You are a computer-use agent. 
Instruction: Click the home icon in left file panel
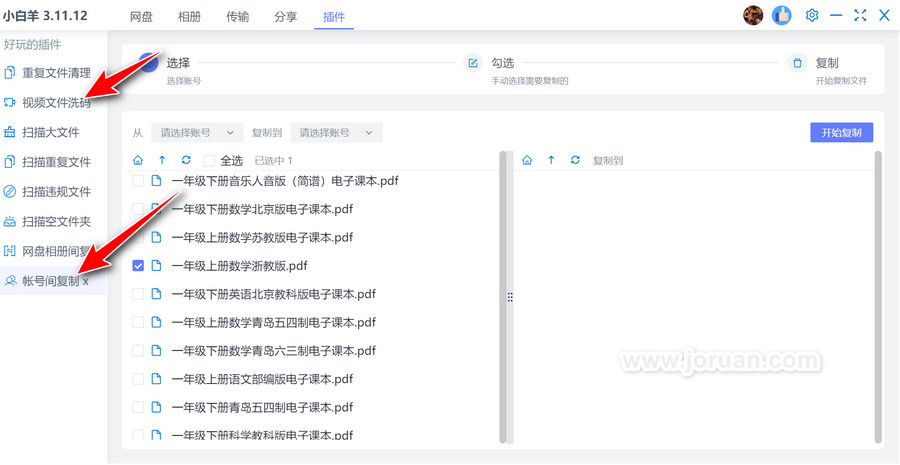(x=138, y=160)
